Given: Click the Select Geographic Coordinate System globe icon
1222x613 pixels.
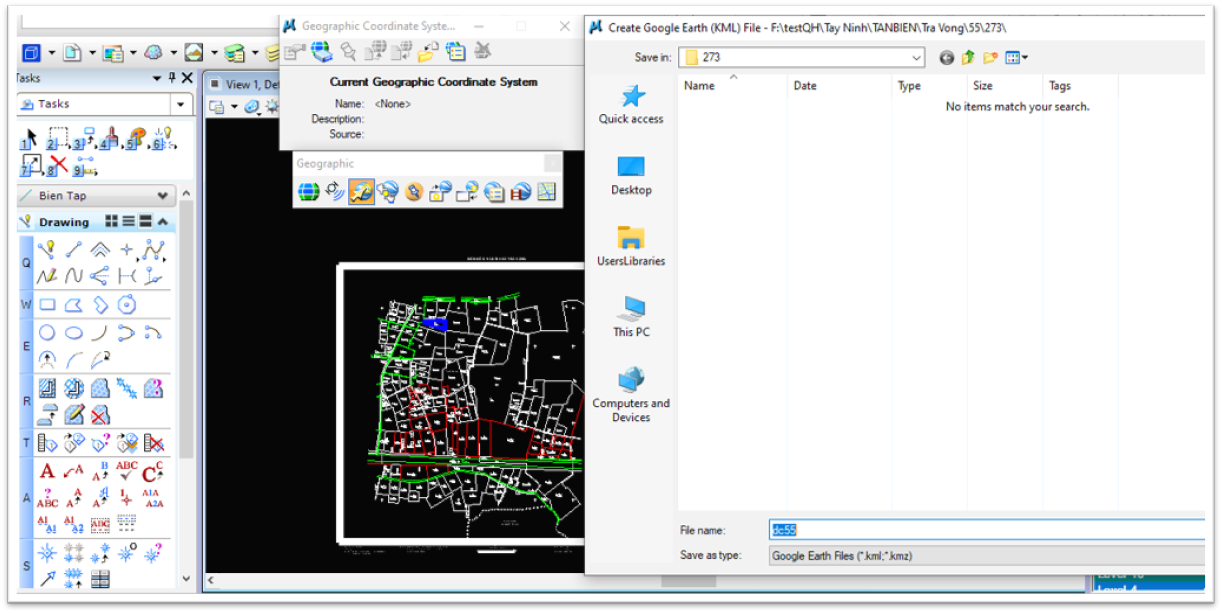Looking at the screenshot, I should coord(308,192).
